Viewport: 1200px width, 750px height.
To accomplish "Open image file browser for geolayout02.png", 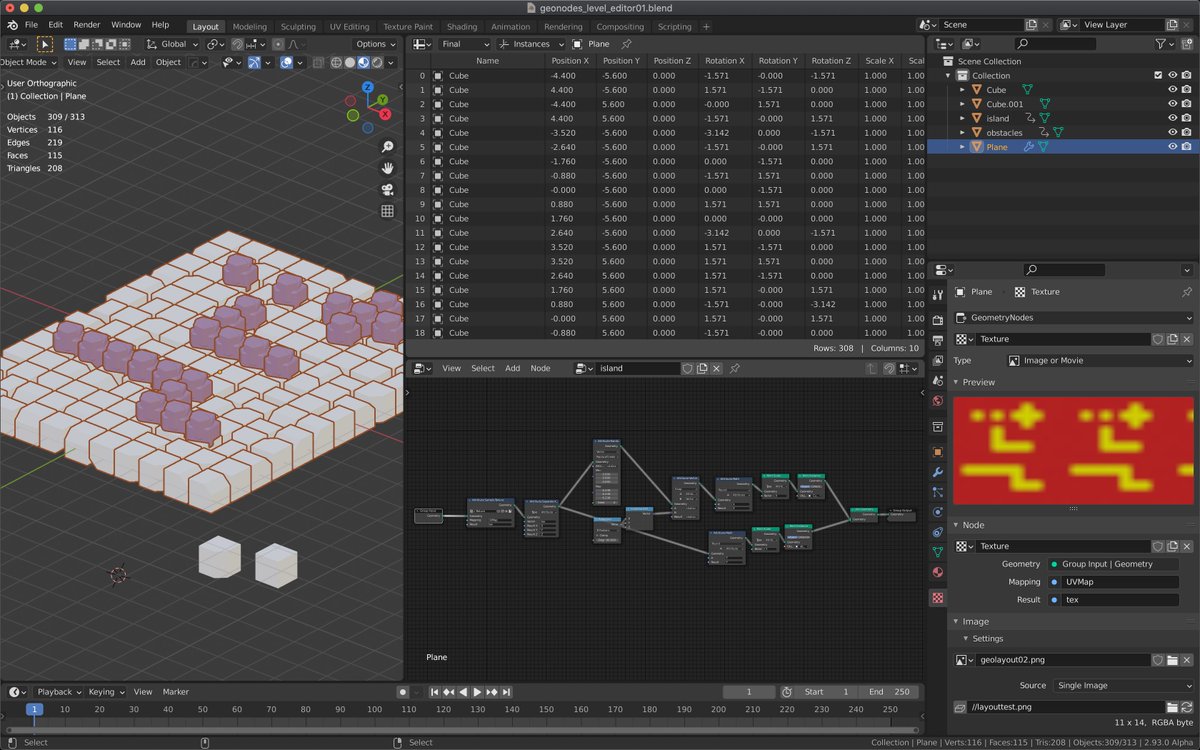I will pos(1172,660).
